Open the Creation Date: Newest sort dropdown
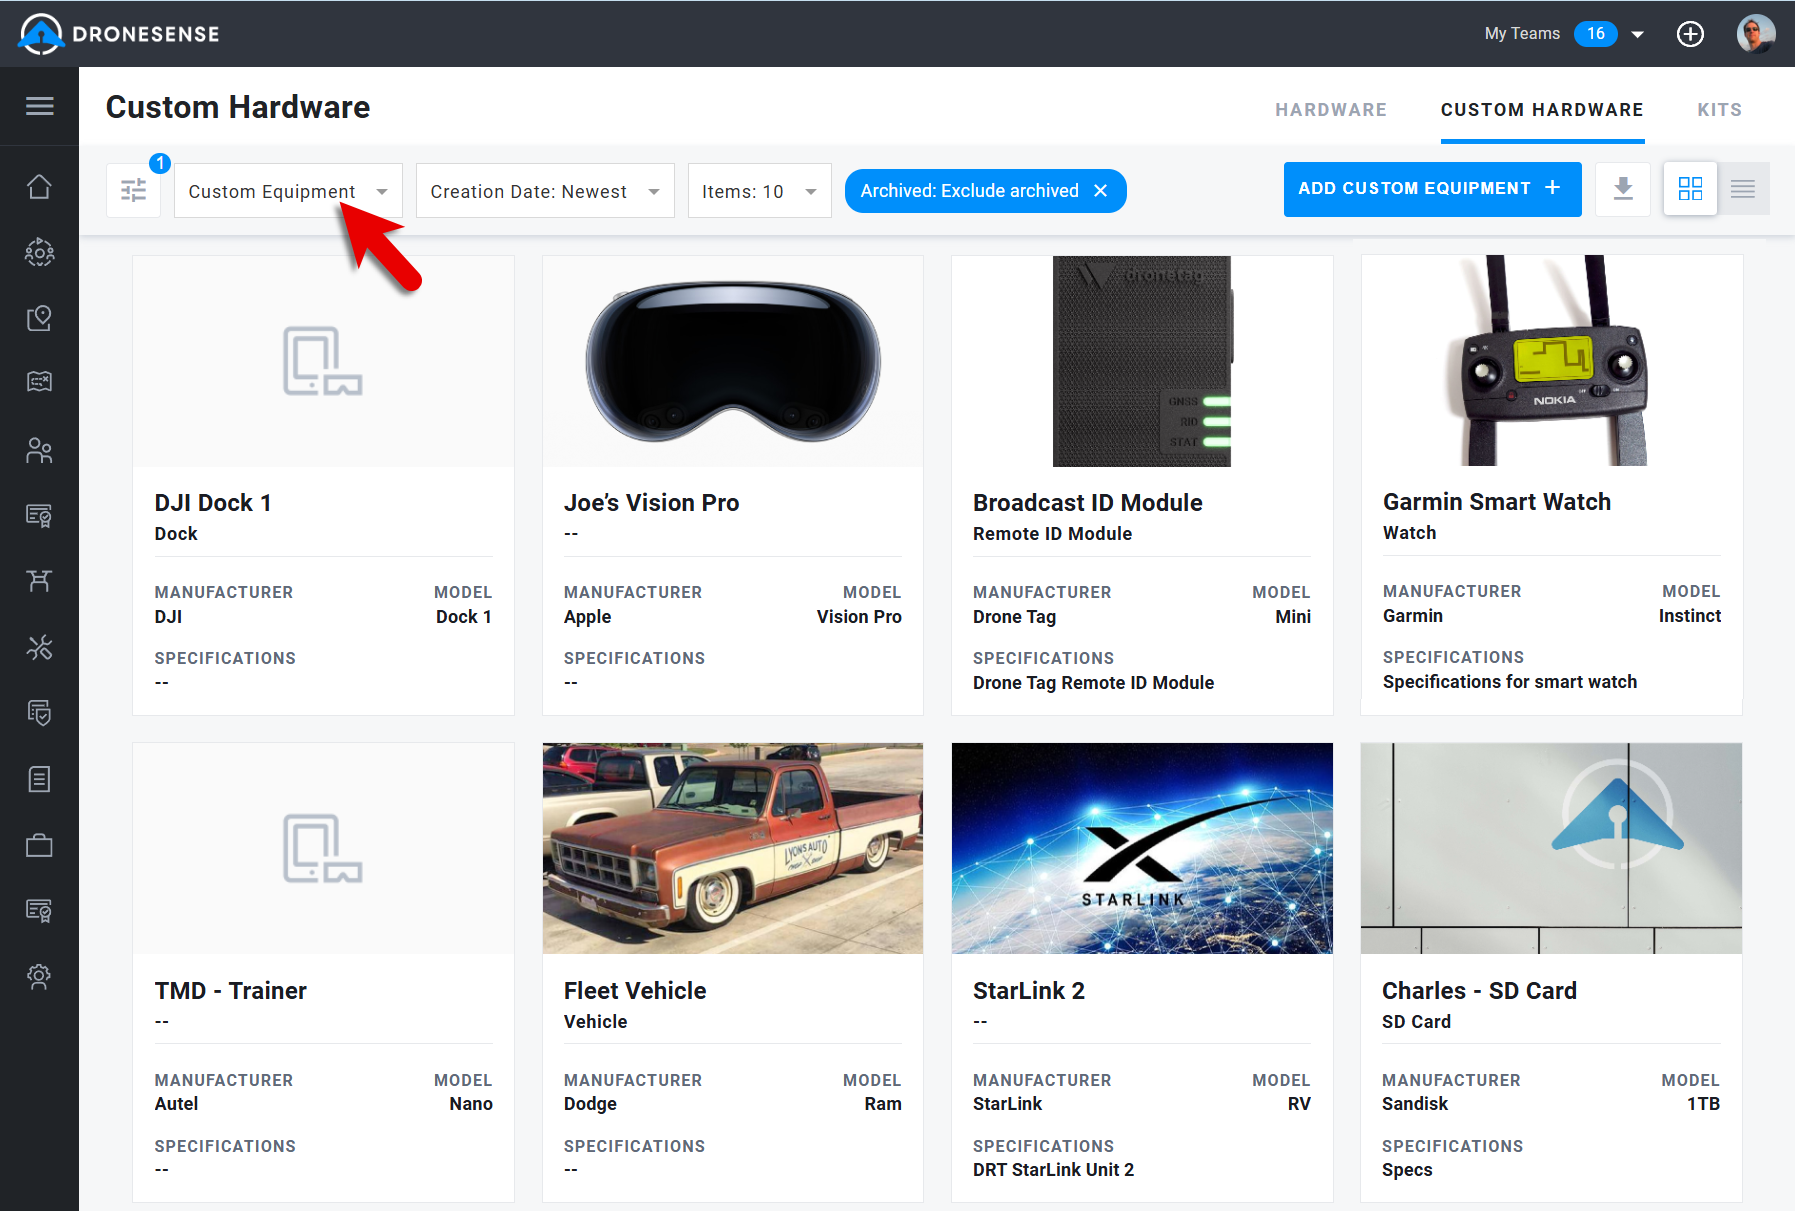The width and height of the screenshot is (1795, 1211). click(545, 191)
